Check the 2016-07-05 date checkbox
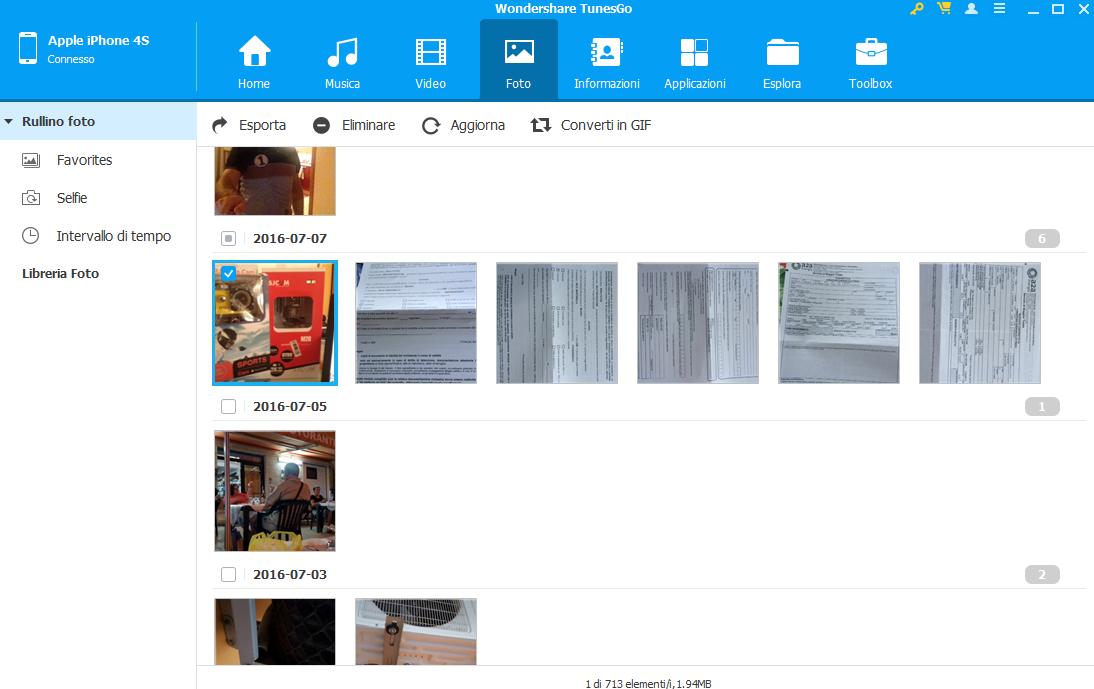Viewport: 1094px width, 689px height. point(228,407)
